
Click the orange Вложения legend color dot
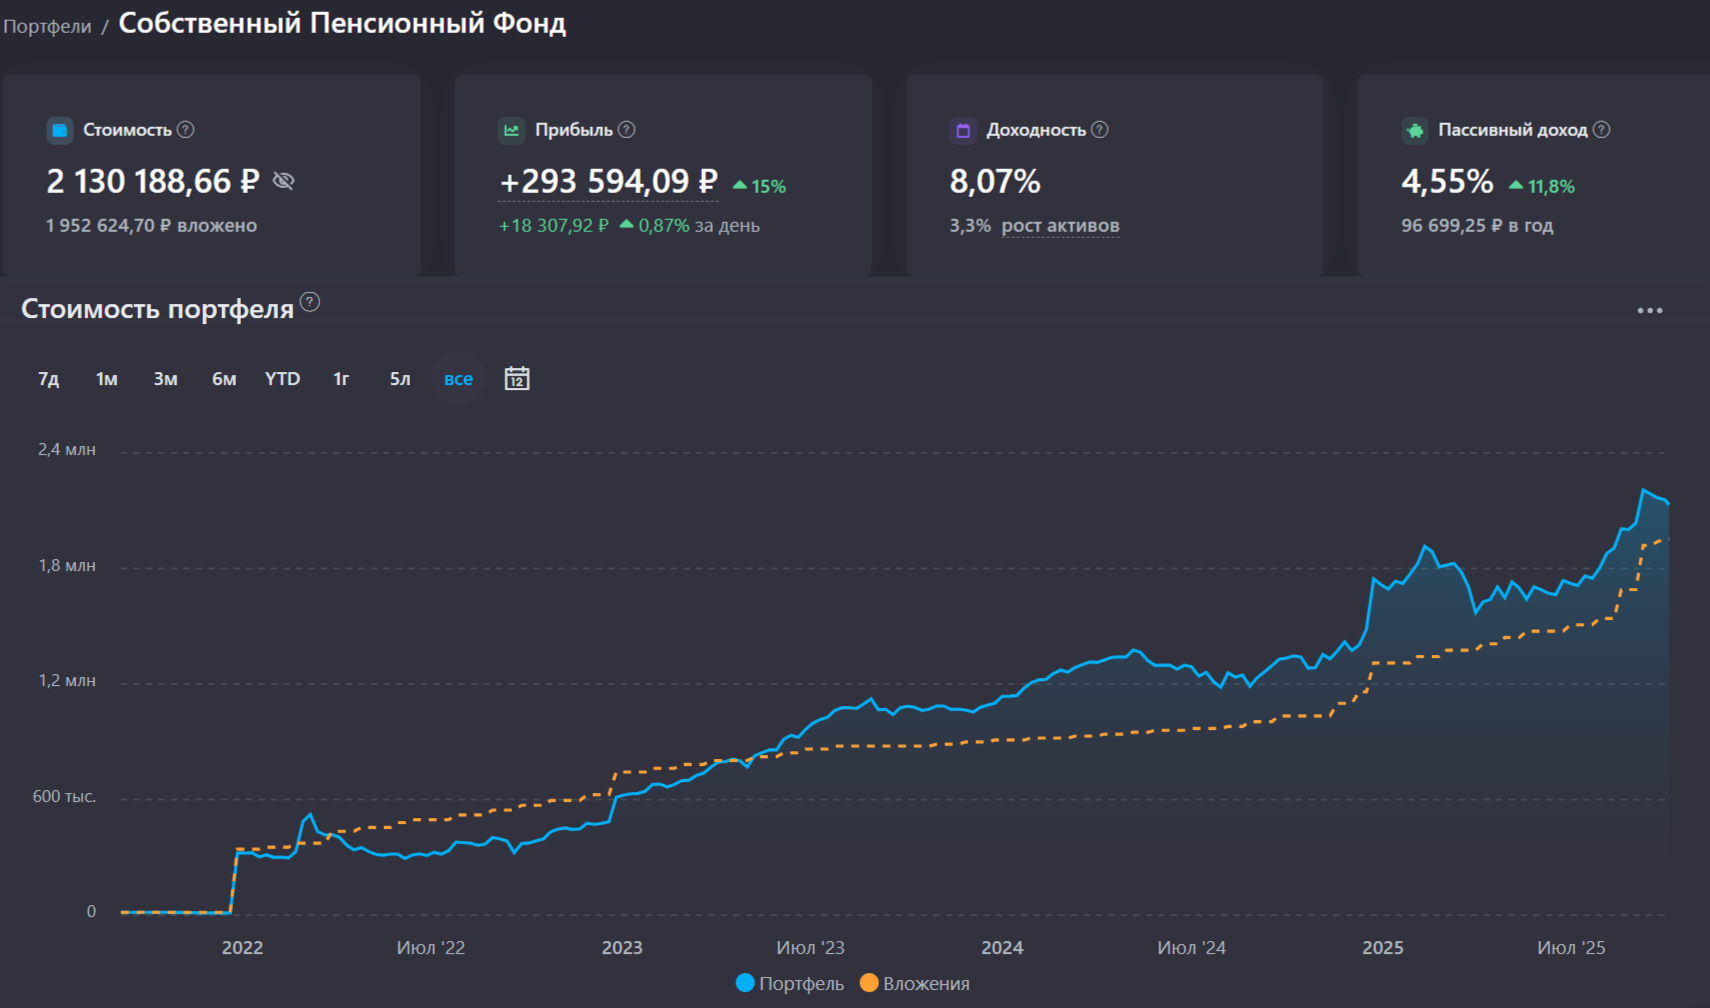pos(869,983)
